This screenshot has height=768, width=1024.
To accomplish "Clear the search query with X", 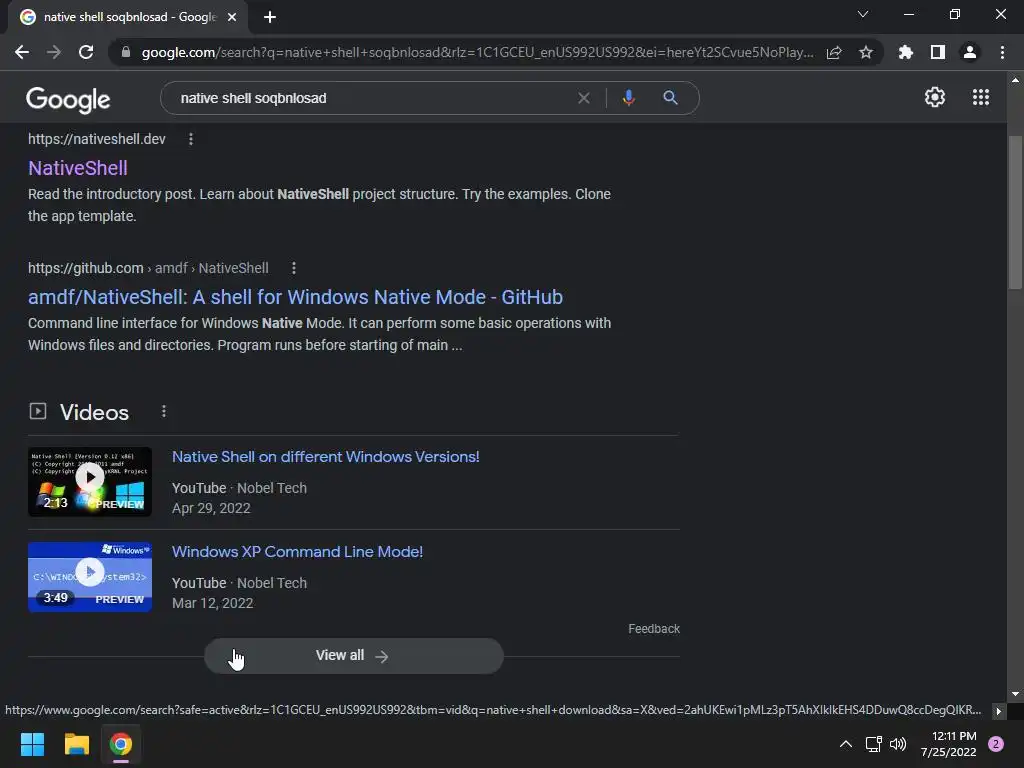I will (584, 98).
